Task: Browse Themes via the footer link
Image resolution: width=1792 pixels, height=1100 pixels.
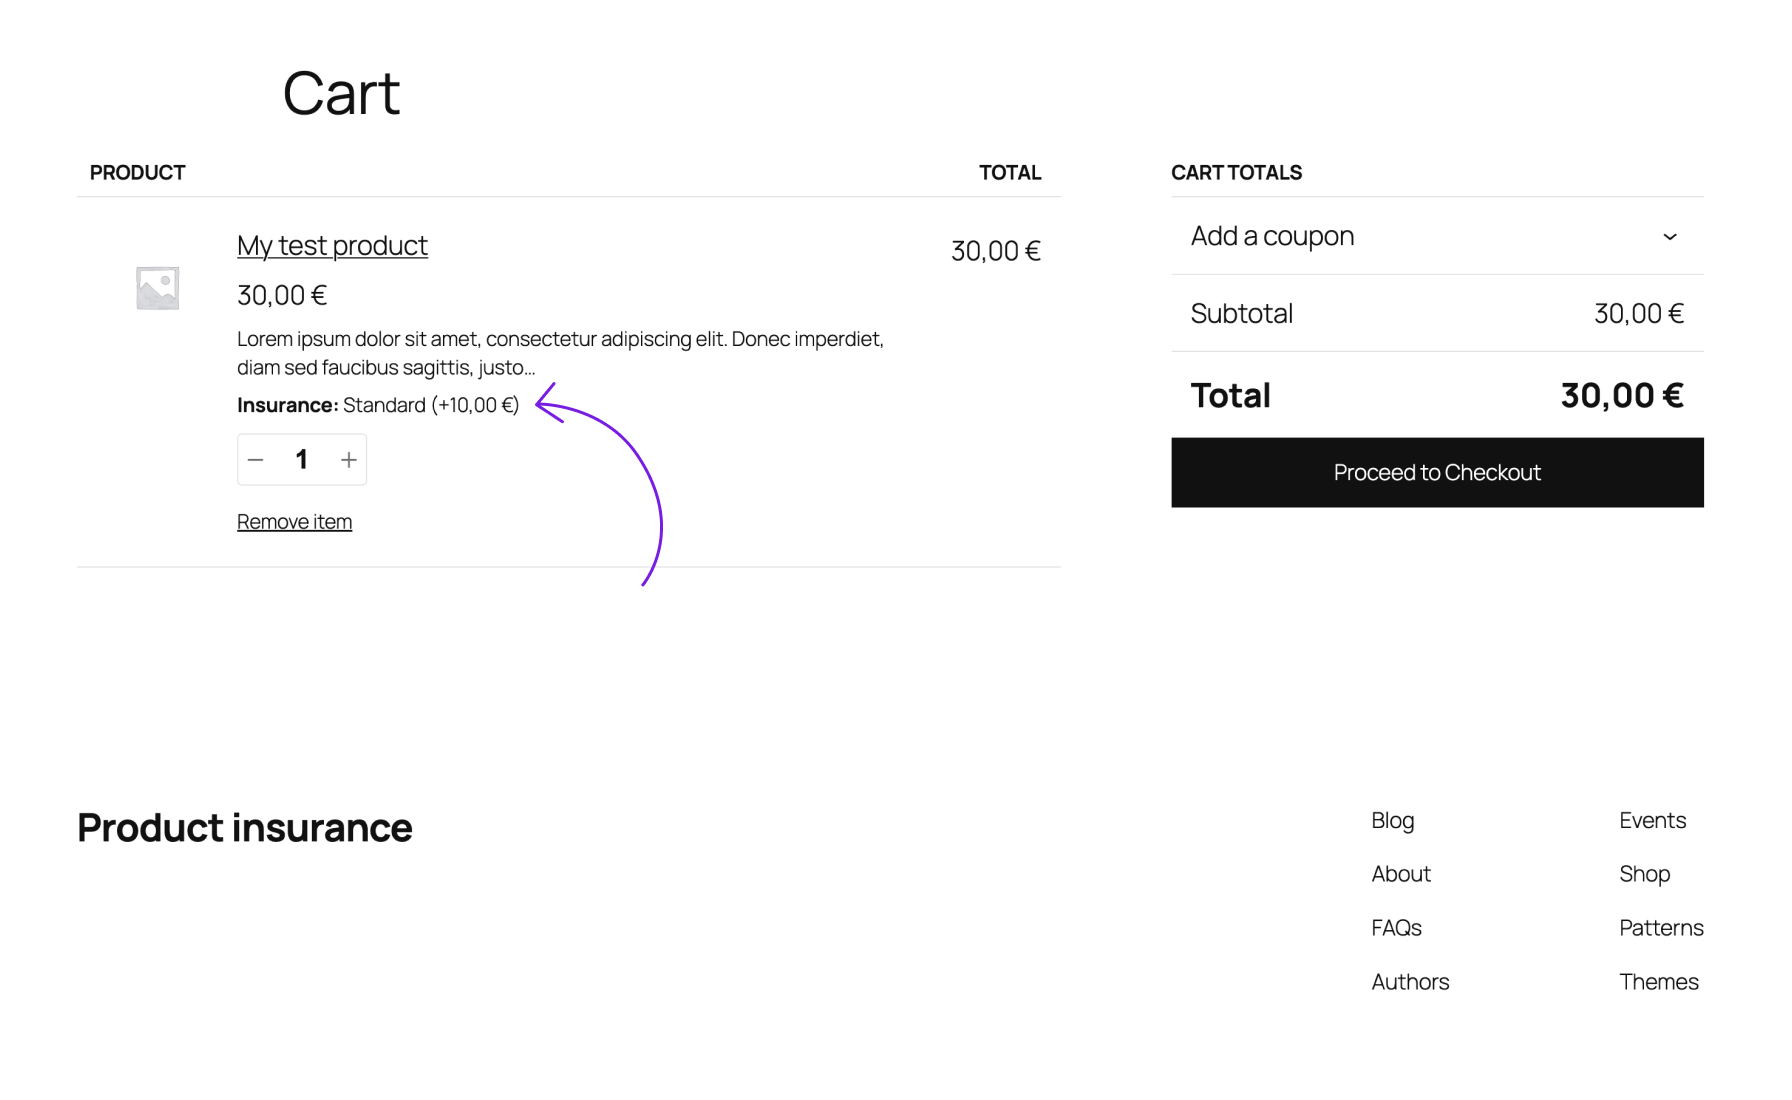Action: pos(1659,982)
